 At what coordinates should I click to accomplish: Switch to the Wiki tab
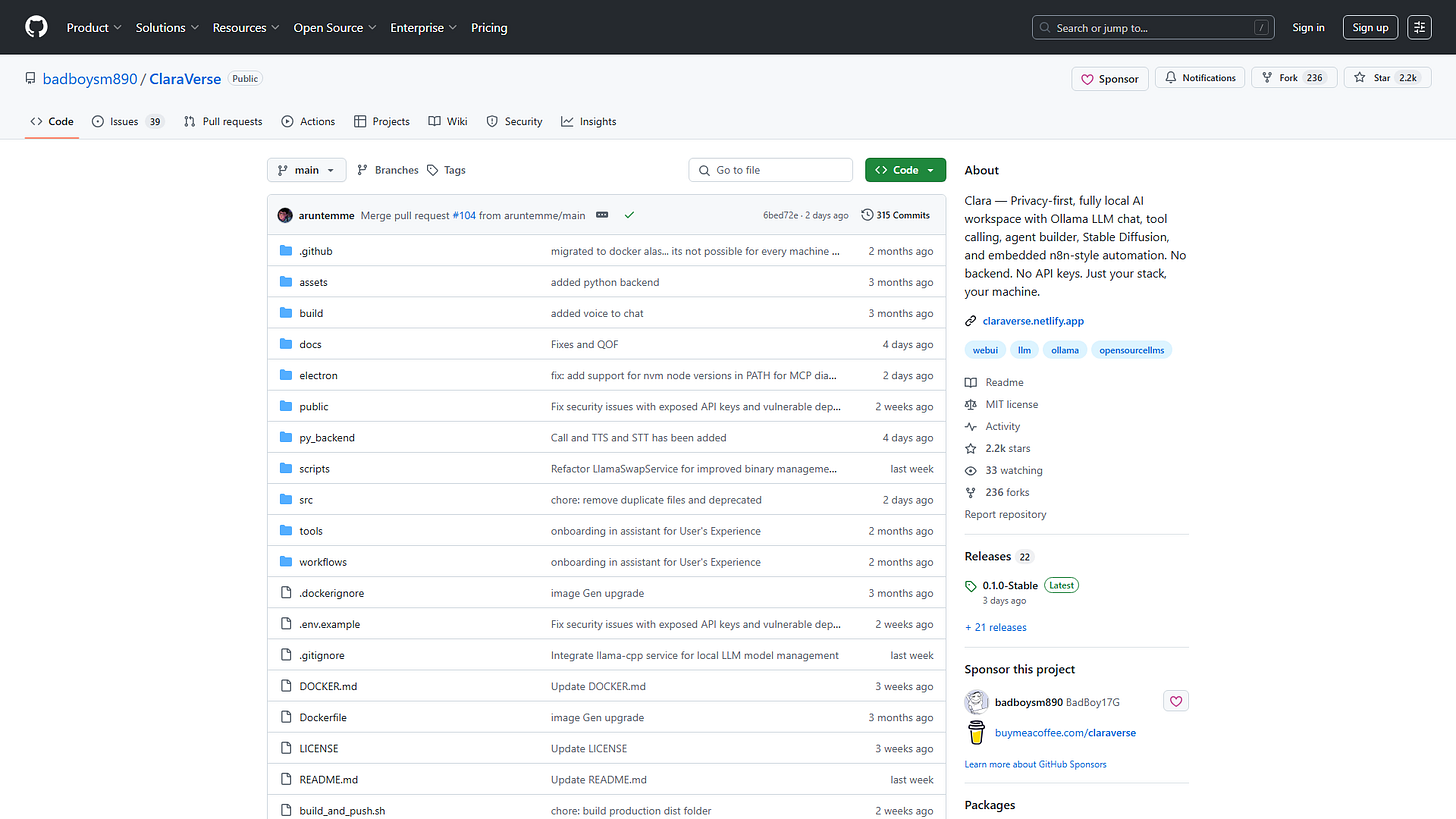point(448,121)
